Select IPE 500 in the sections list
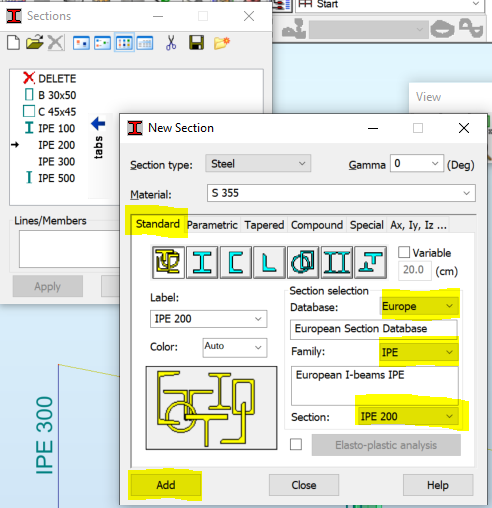The image size is (492, 508). pyautogui.click(x=50, y=178)
